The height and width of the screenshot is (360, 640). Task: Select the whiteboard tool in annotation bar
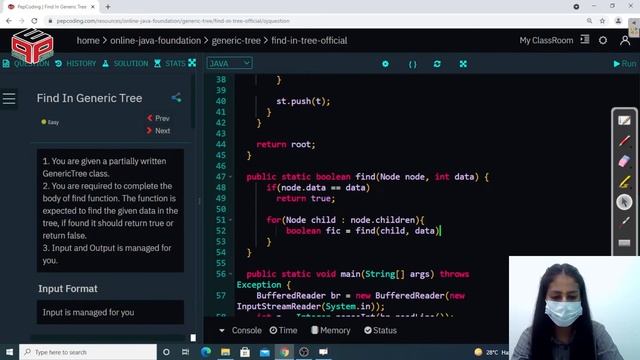[x=624, y=120]
